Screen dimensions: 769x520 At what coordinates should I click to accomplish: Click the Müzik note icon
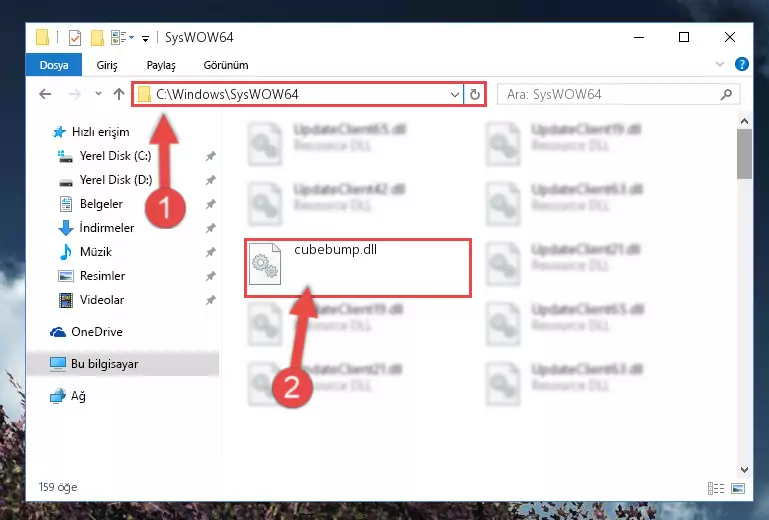coord(66,252)
